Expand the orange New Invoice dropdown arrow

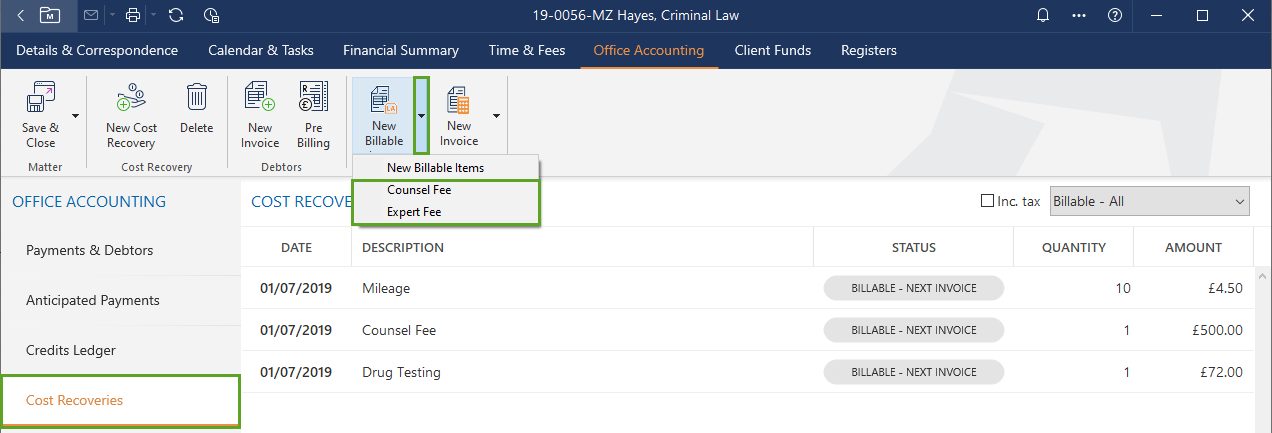pyautogui.click(x=496, y=115)
